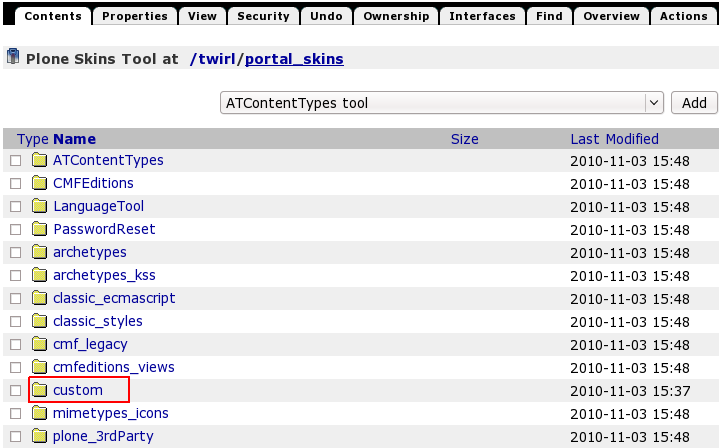Click the root slash before twirl

point(193,59)
